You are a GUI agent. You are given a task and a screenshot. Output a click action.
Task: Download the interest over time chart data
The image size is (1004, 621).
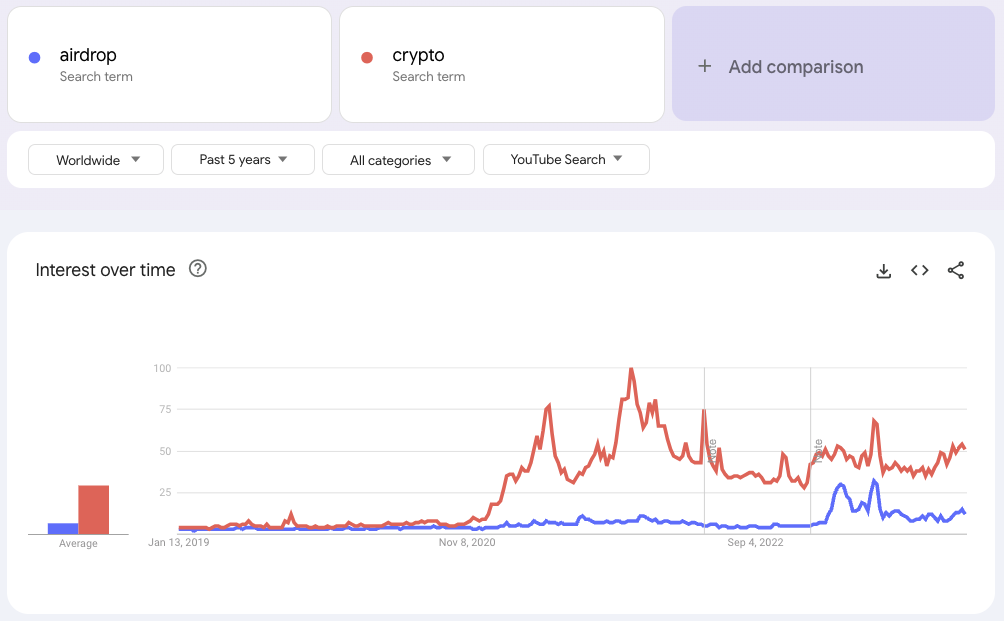coord(883,271)
